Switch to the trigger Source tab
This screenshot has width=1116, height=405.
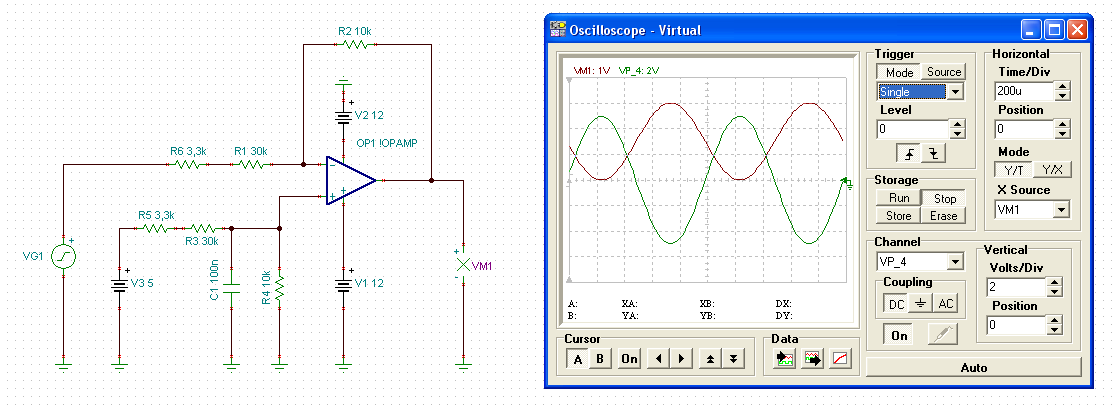(944, 72)
